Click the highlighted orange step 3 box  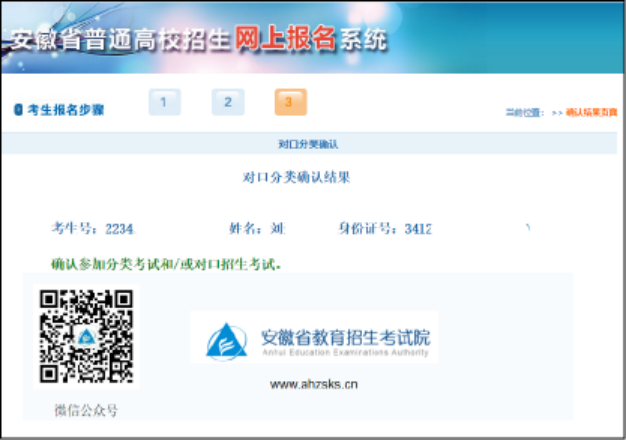click(x=290, y=102)
